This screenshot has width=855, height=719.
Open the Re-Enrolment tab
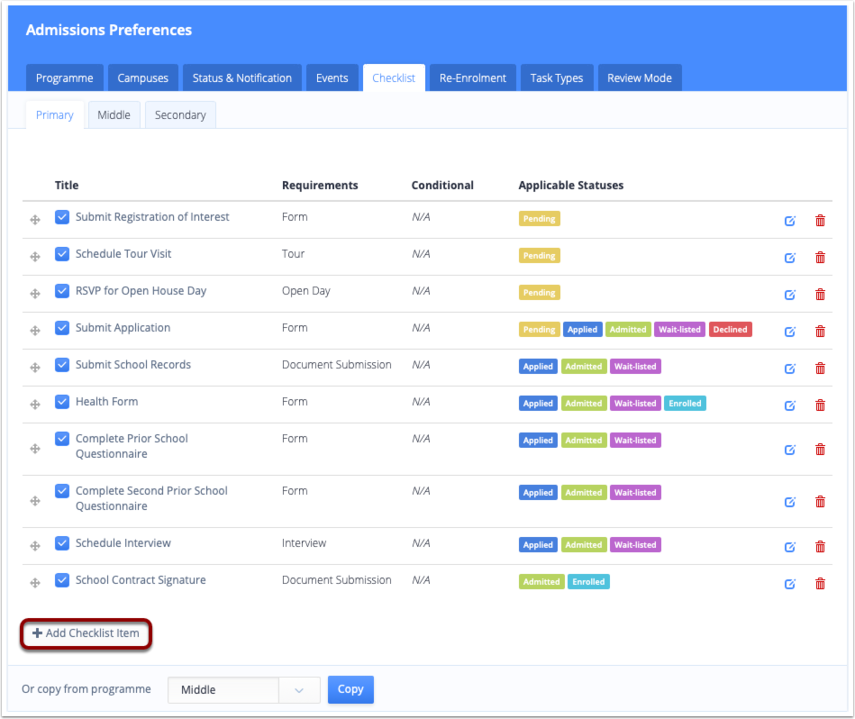[x=472, y=78]
